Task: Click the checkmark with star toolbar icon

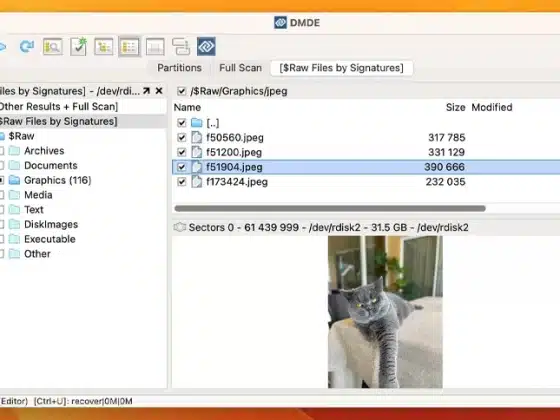Action: (79, 46)
